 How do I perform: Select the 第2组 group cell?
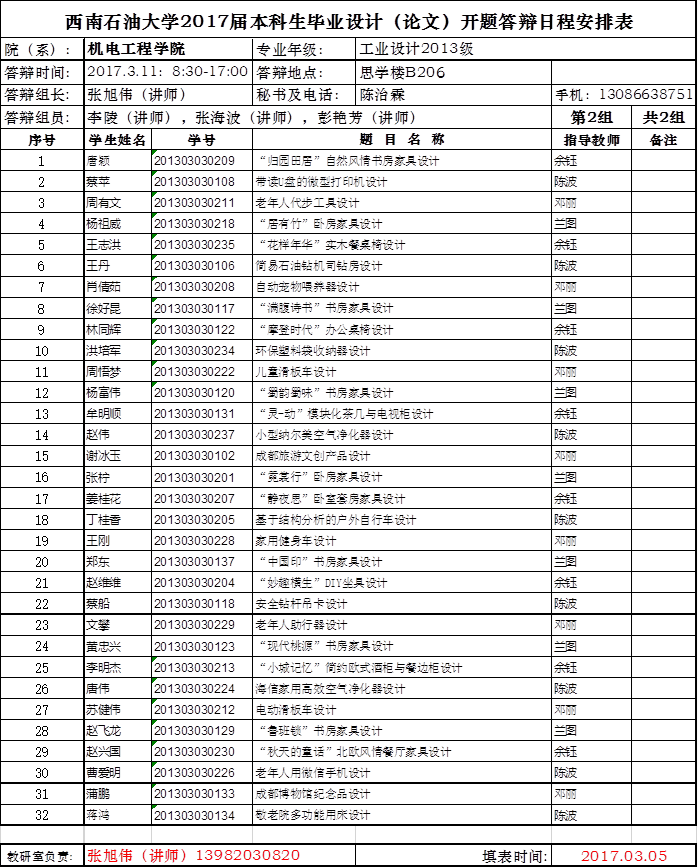coord(591,117)
